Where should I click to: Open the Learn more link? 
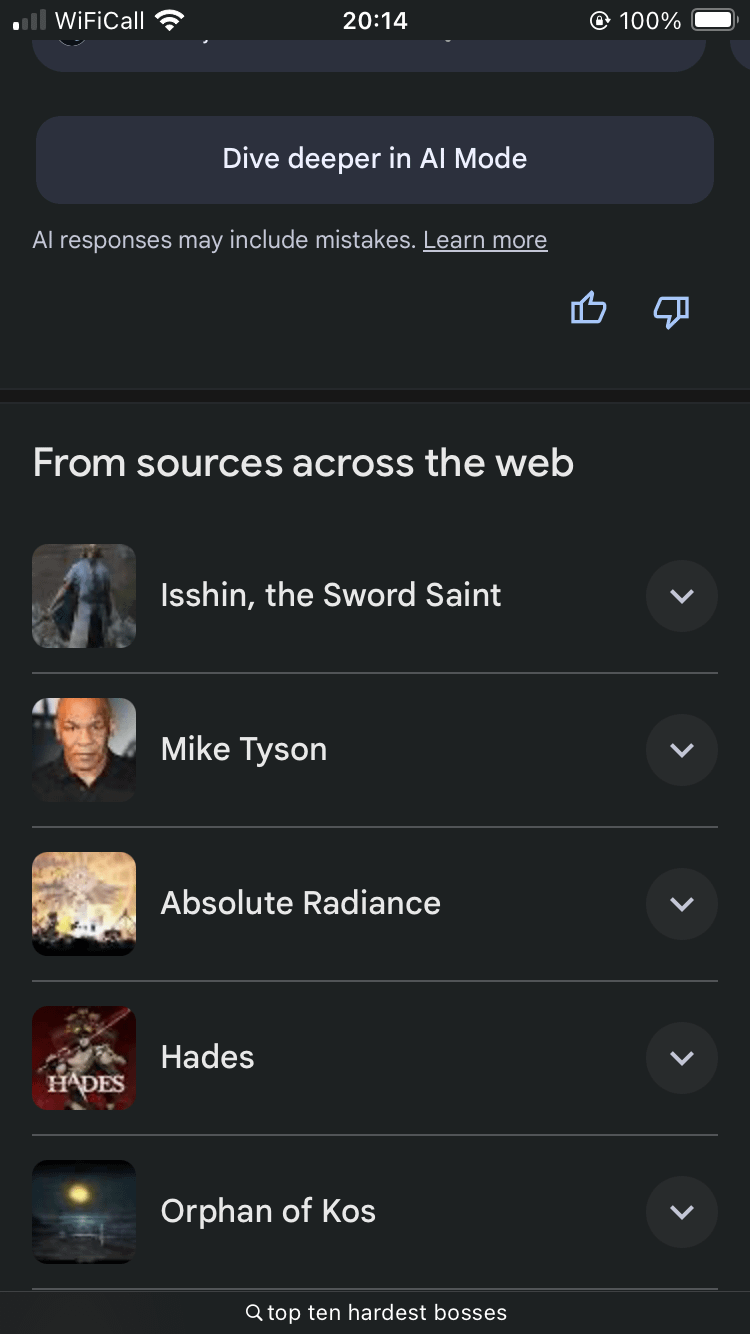point(485,240)
